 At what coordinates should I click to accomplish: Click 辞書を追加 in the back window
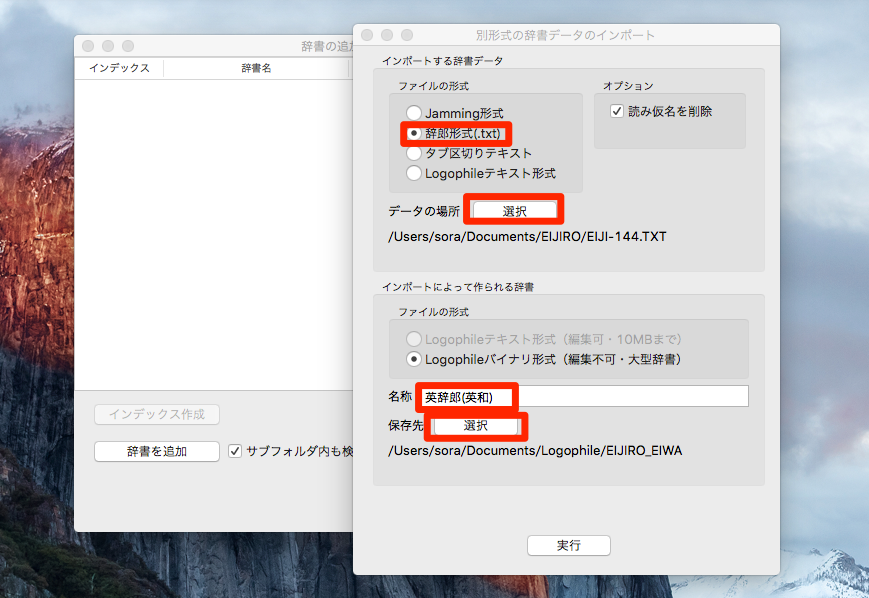click(157, 451)
